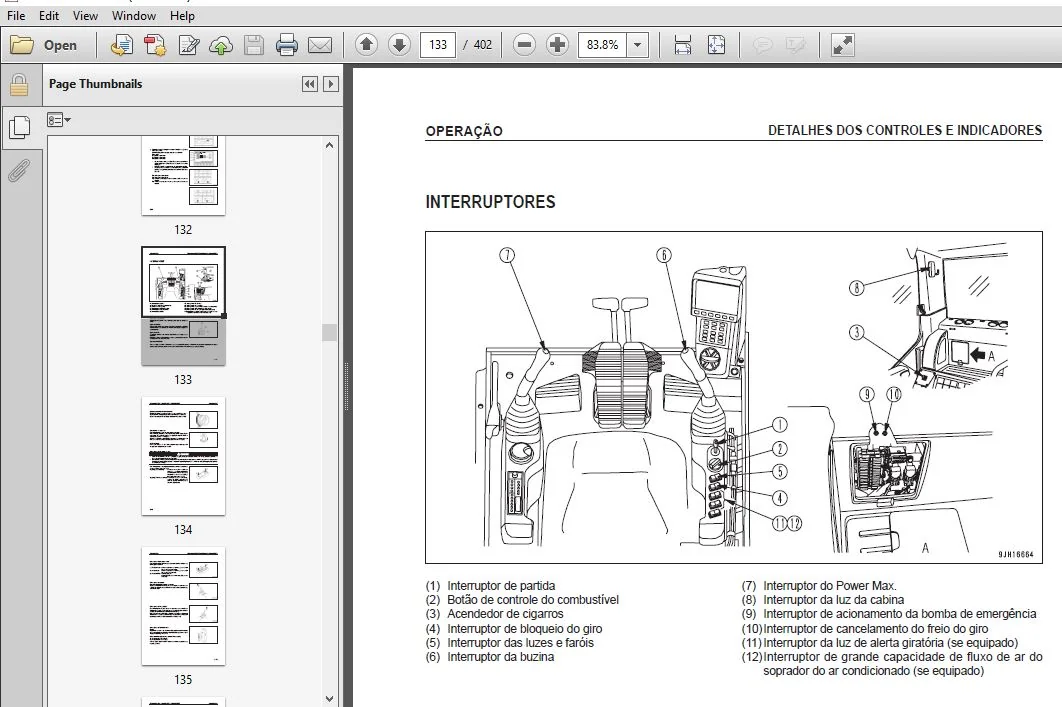The image size is (1062, 707).
Task: Click the thumbnail pane scrollbar handle
Action: click(329, 333)
